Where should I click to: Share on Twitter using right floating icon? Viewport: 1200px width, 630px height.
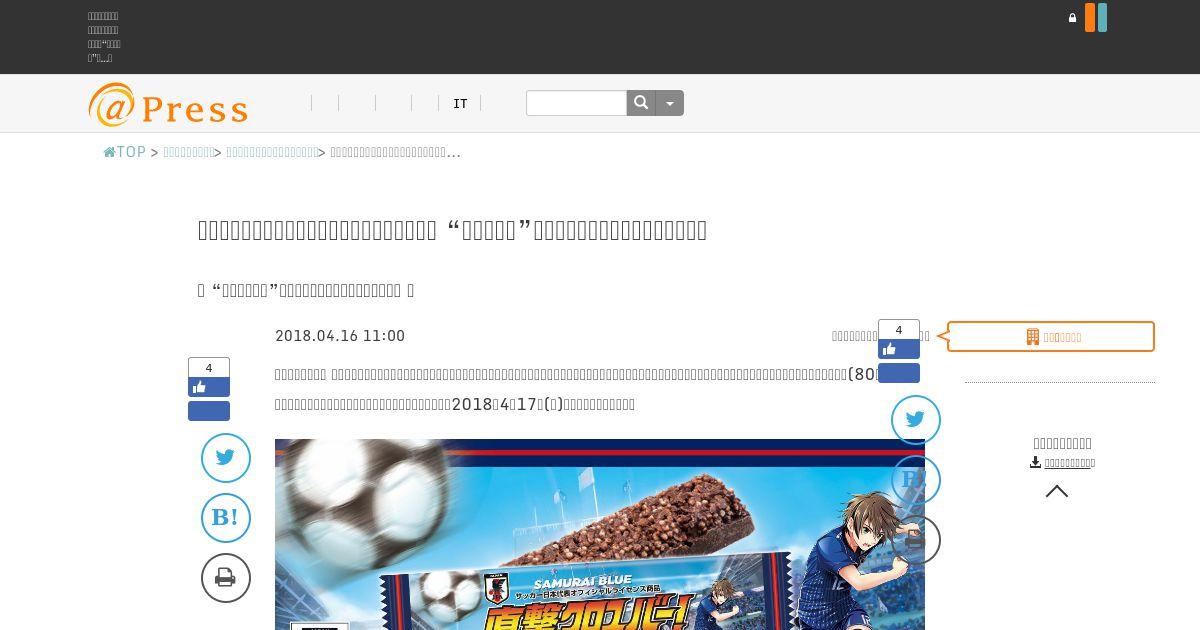[x=916, y=420]
